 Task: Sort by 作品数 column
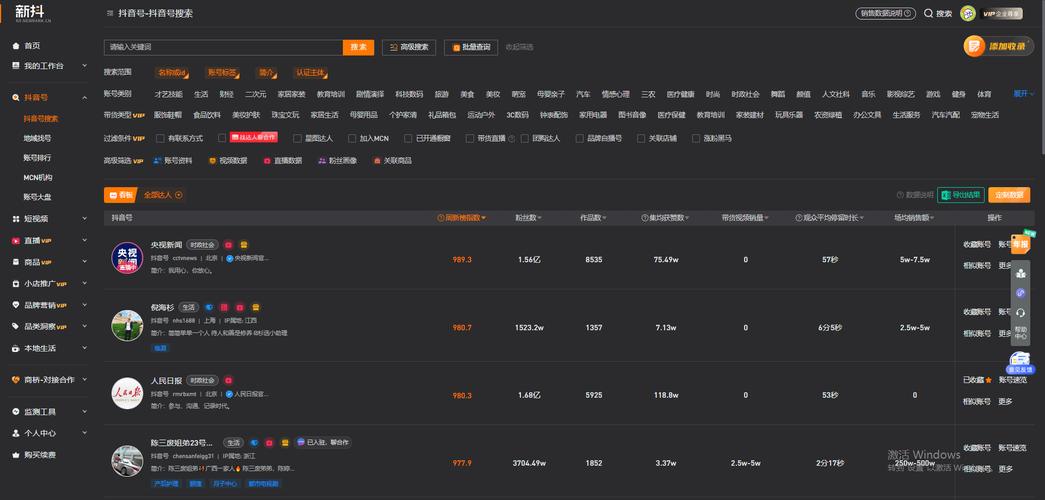coord(593,218)
